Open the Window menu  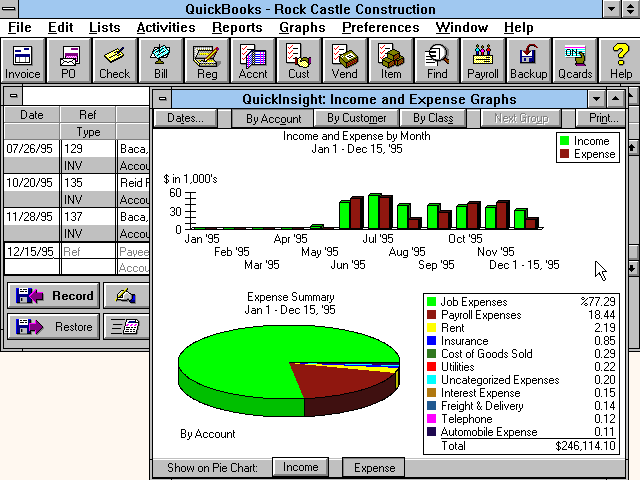pos(462,27)
